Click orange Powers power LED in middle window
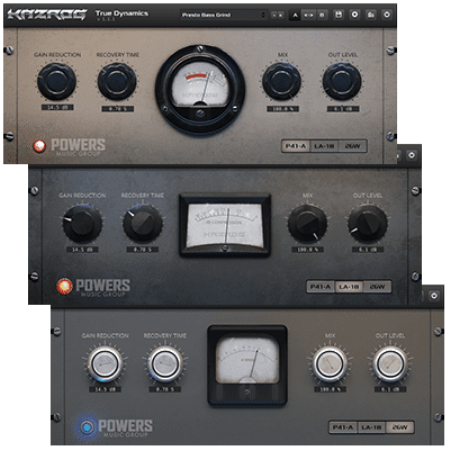The width and height of the screenshot is (450, 450). click(x=64, y=286)
